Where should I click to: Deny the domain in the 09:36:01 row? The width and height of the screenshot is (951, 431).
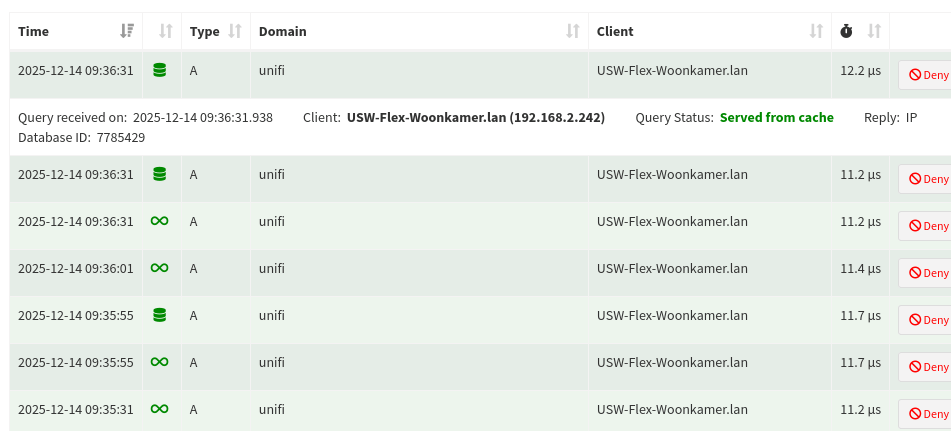click(x=927, y=272)
